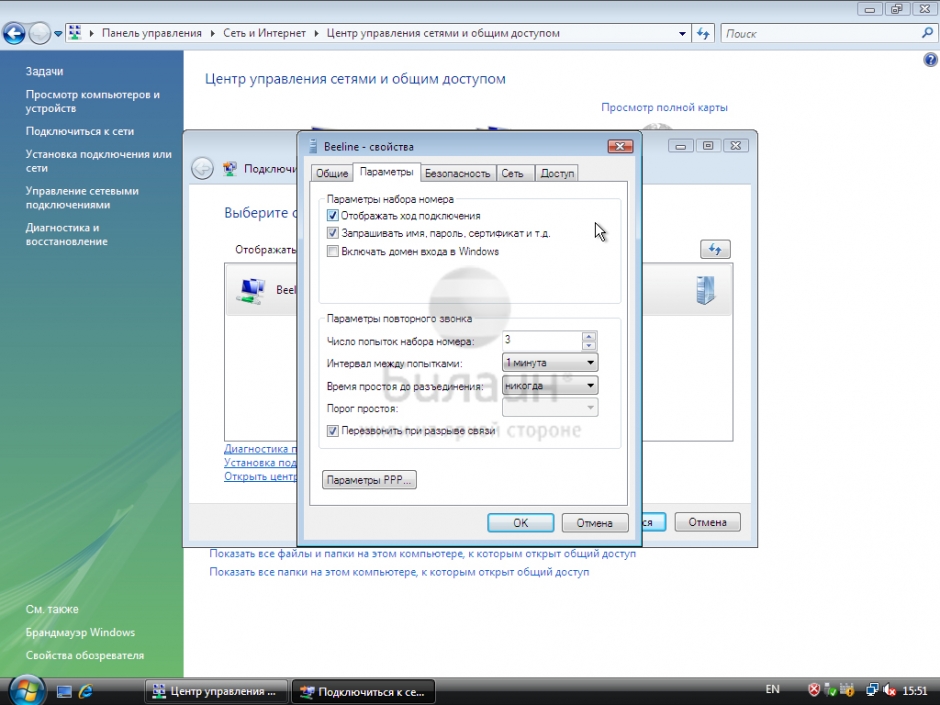Click the Control Panel icon in address bar
Screen dimensions: 940x705
74,33
